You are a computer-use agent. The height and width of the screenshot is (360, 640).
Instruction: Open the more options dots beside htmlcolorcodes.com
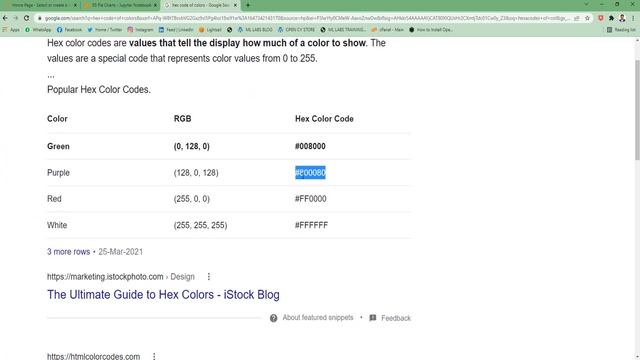click(154, 356)
